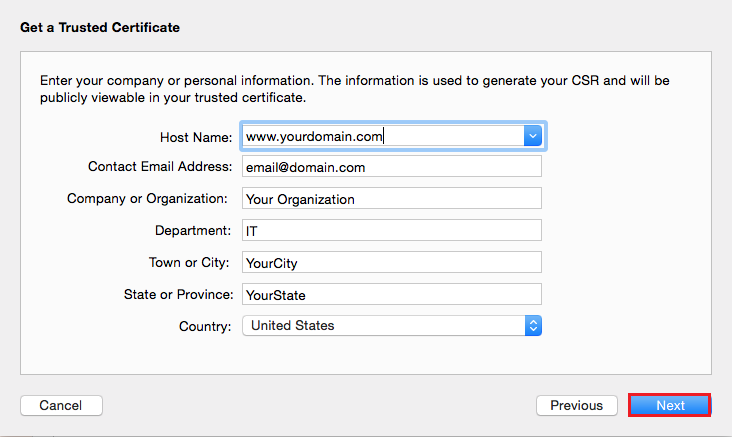Click the Get a Trusted Certificate heading
Viewport: 732px width, 437px height.
pos(100,27)
